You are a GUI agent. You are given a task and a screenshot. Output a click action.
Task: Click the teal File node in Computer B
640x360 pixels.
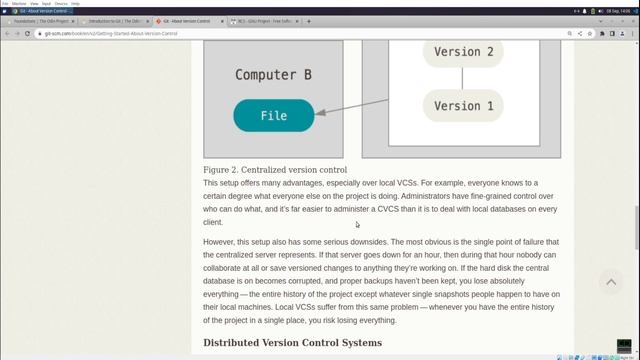[x=274, y=116]
